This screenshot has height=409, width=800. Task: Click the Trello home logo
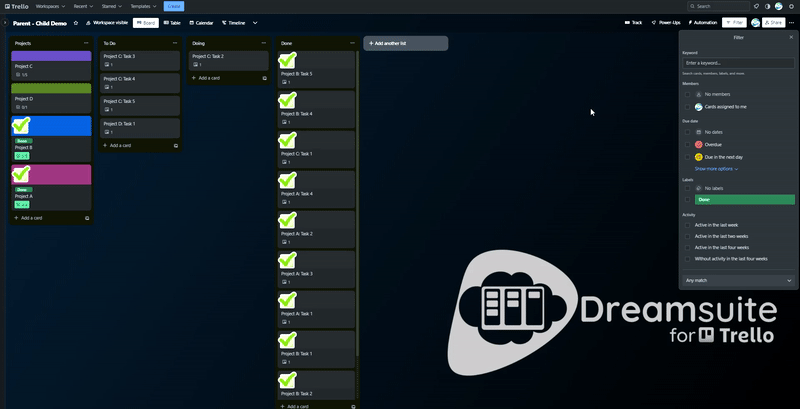16,7
